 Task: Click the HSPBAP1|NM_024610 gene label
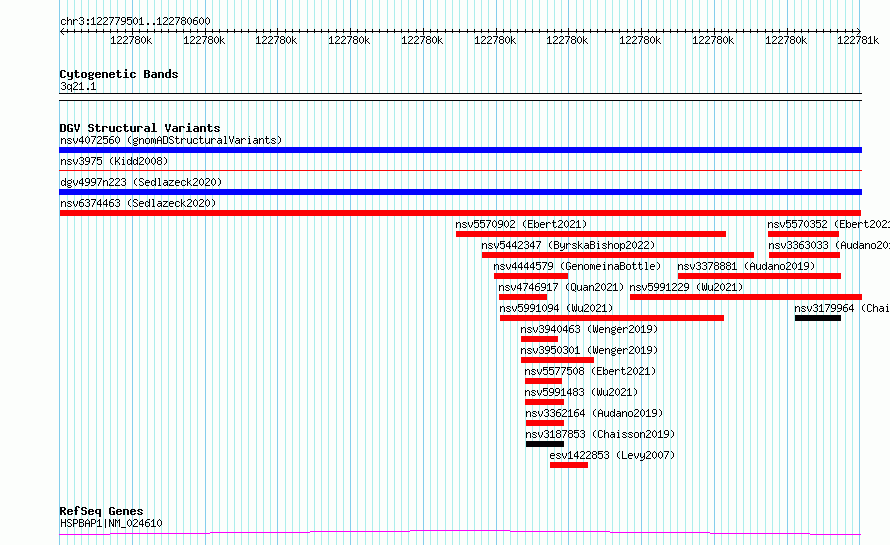(x=111, y=523)
